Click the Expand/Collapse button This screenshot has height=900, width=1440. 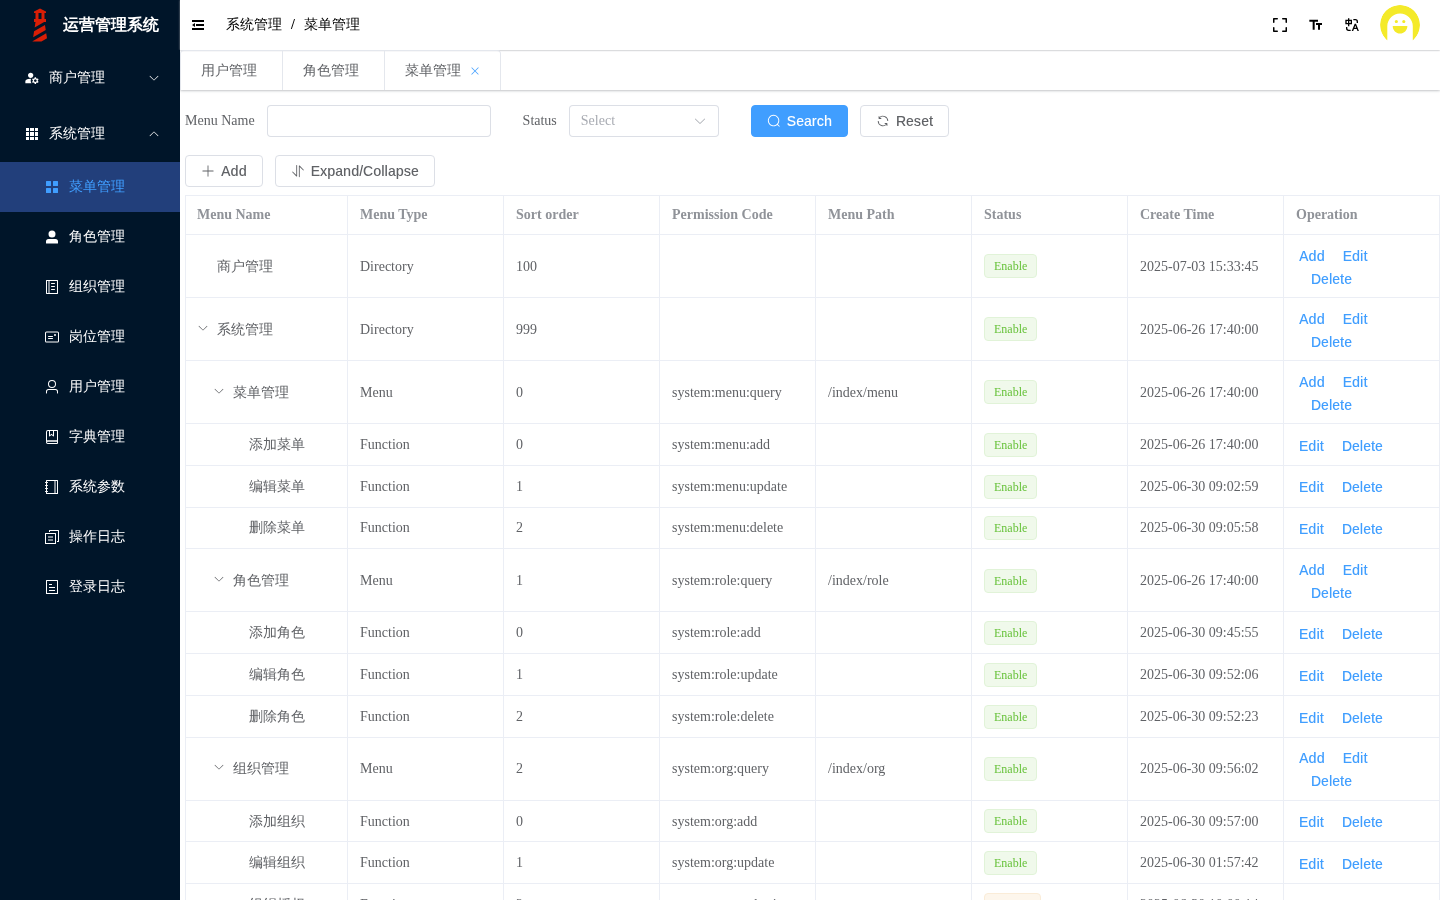[x=355, y=171]
